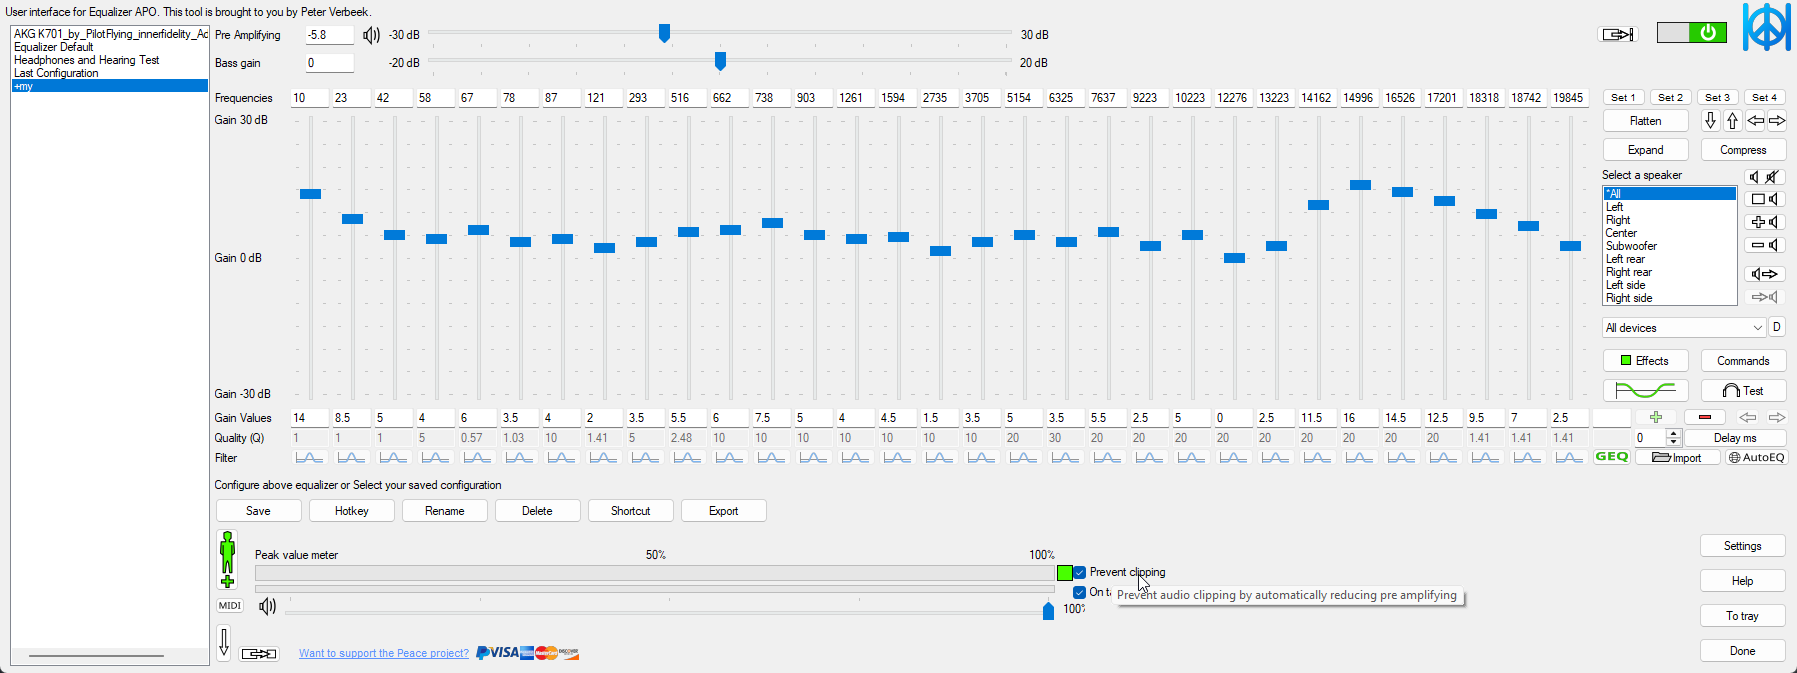Uncheck the Prevent clipping checkbox

click(1079, 573)
